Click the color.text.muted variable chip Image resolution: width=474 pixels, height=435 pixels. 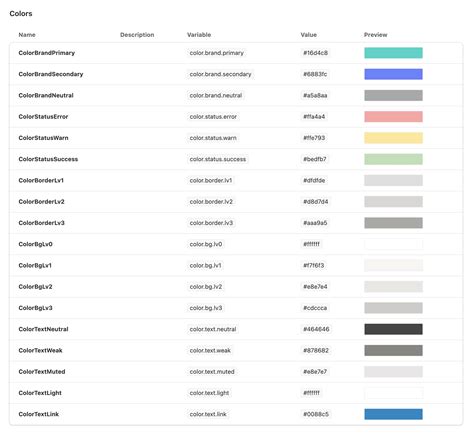point(212,372)
